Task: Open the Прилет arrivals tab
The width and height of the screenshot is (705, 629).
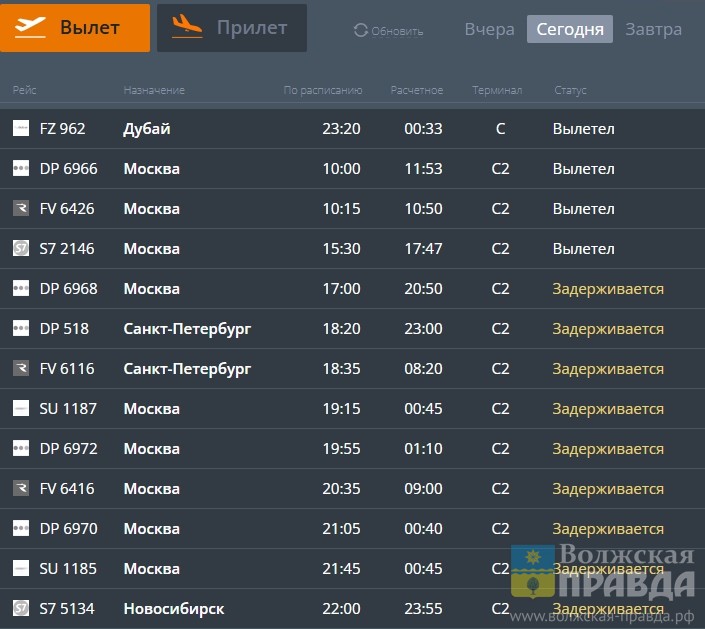Action: (x=232, y=28)
